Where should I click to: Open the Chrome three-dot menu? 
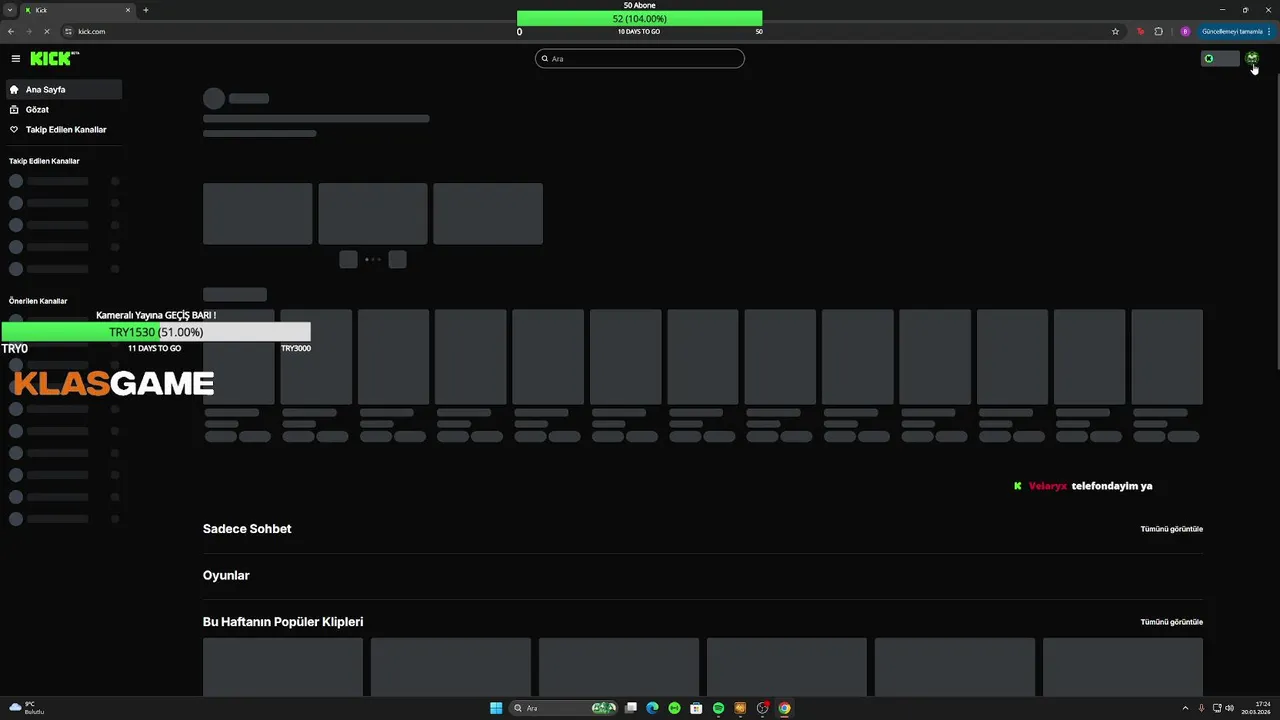[1269, 31]
